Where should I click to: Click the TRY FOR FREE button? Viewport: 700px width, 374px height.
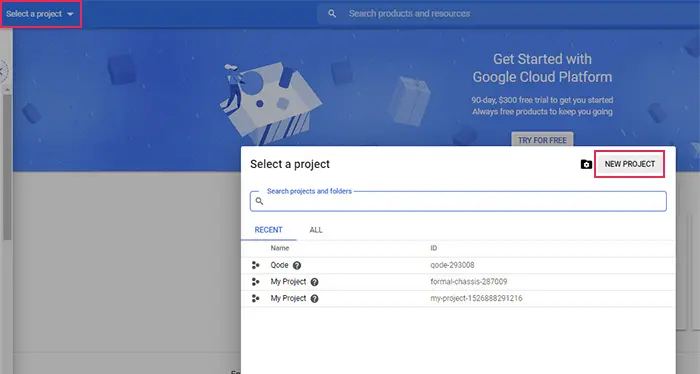click(542, 140)
